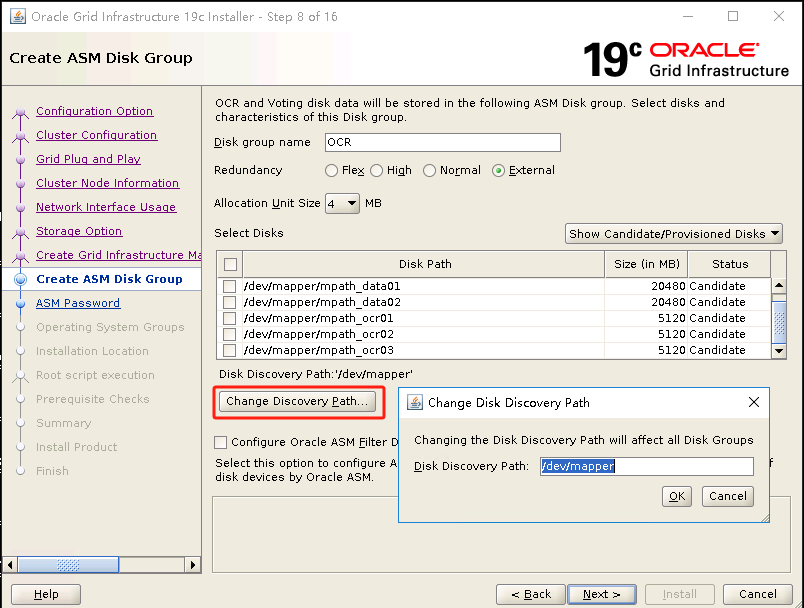Open the Help button

pyautogui.click(x=46, y=594)
